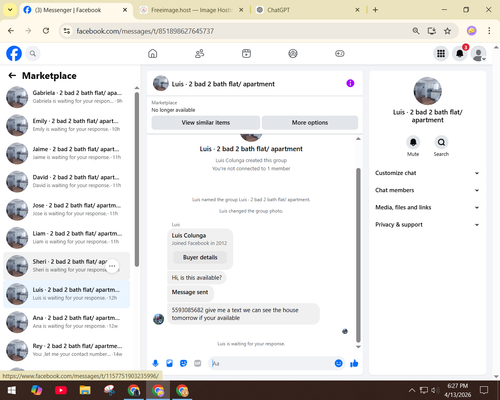
Task: Attach a photo with the image icon
Action: click(x=169, y=363)
